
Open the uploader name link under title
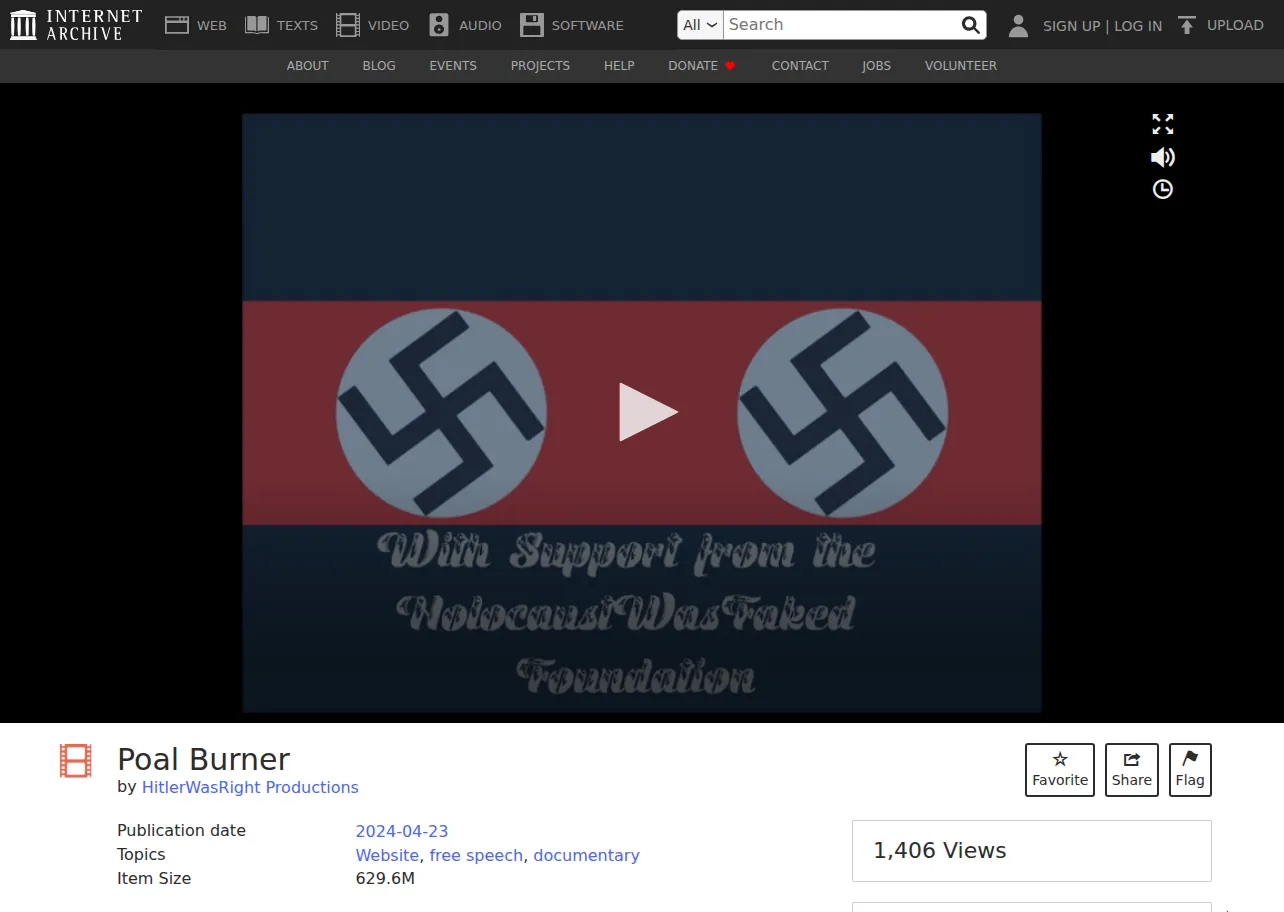point(250,787)
